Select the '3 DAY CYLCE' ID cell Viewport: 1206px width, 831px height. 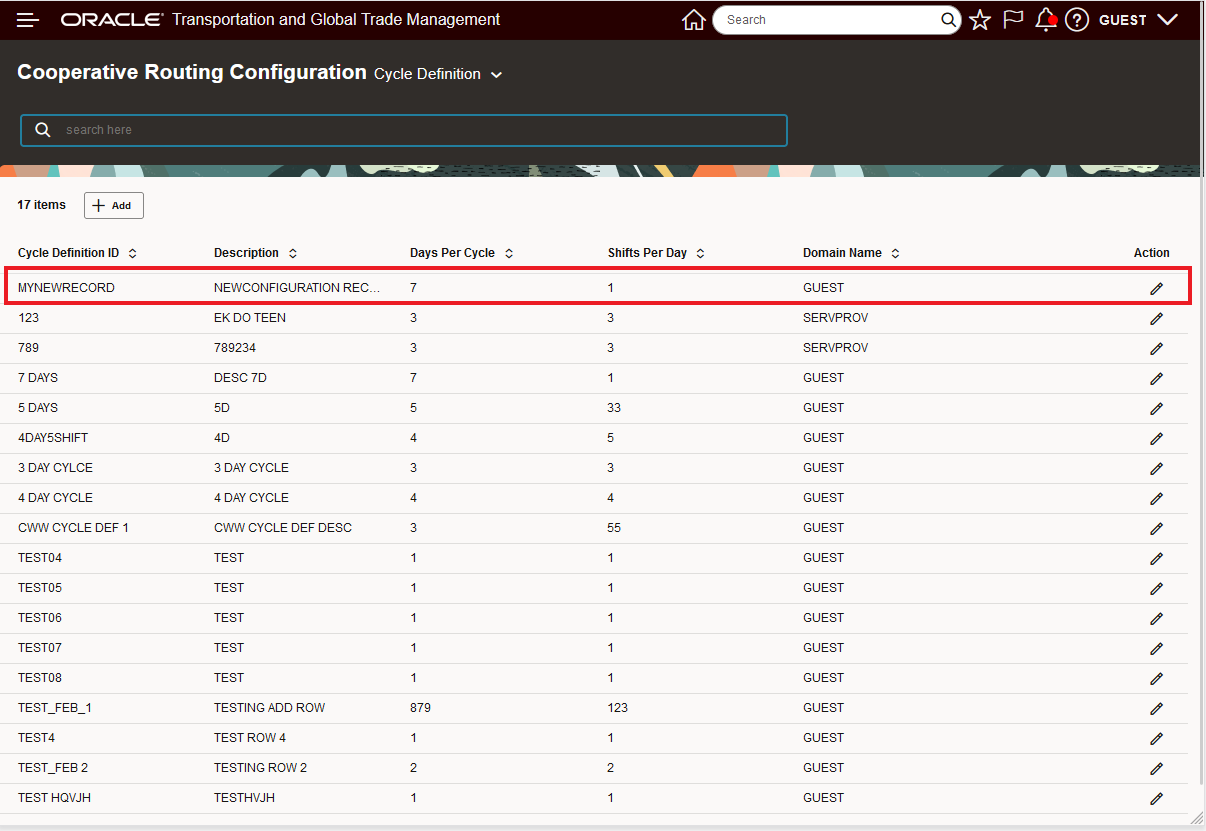click(x=55, y=468)
